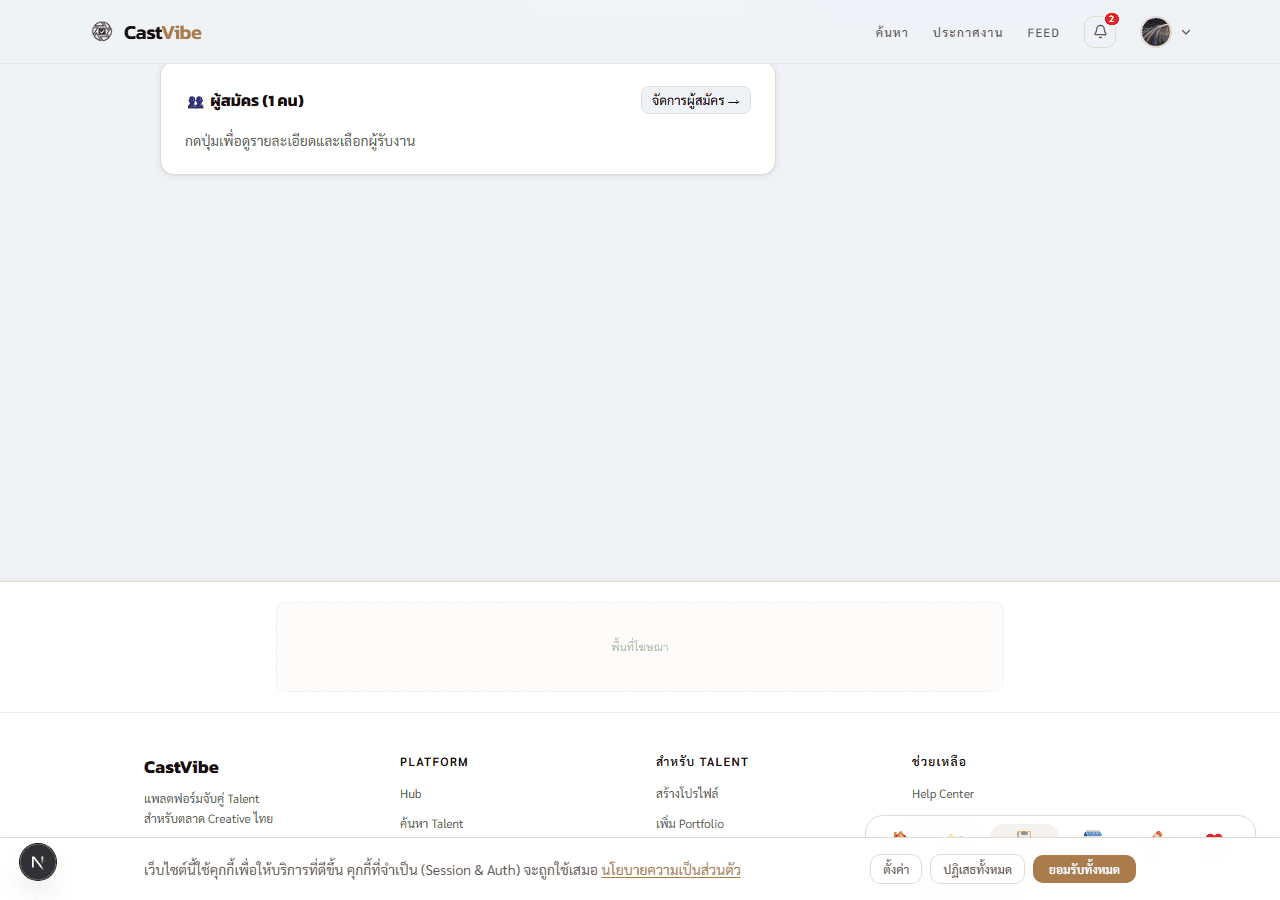Viewport: 1280px width, 900px height.
Task: Open the Next.js dev tools N badge
Action: click(38, 862)
